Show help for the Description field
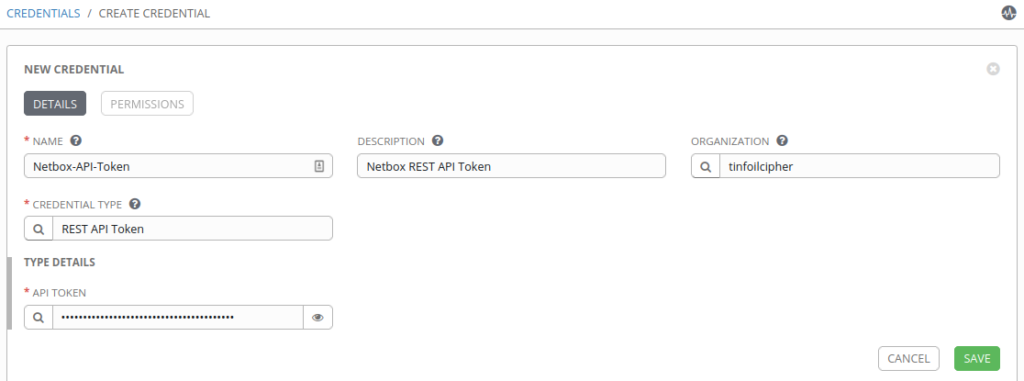The image size is (1024, 381). click(x=438, y=141)
